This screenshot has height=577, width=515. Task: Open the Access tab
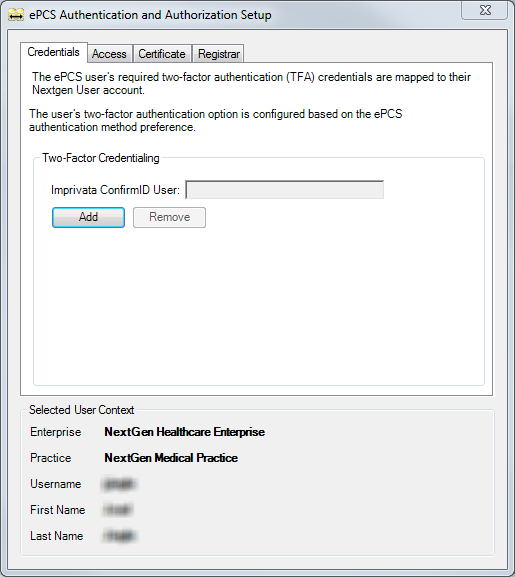click(x=109, y=54)
